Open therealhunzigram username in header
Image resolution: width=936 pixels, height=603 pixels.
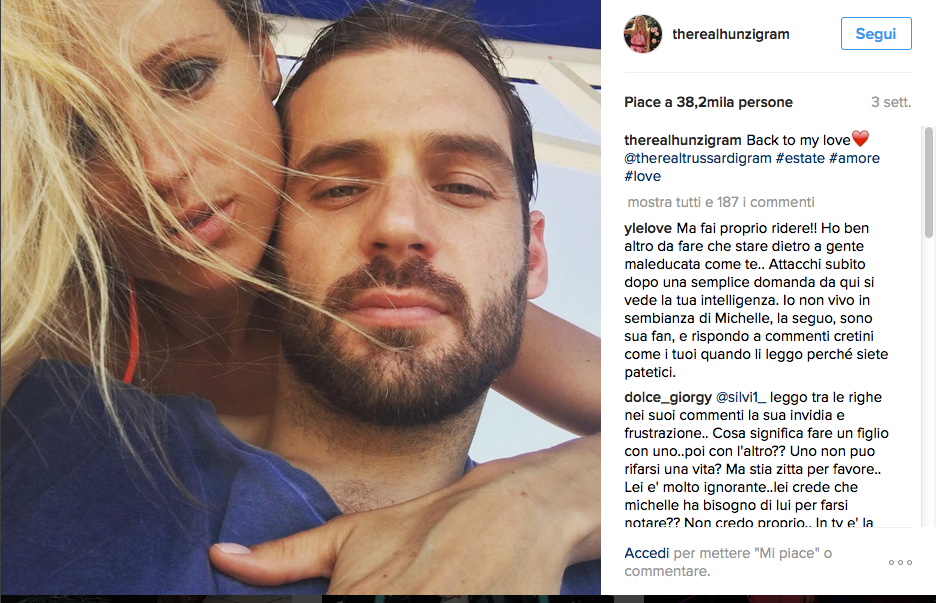click(x=731, y=34)
